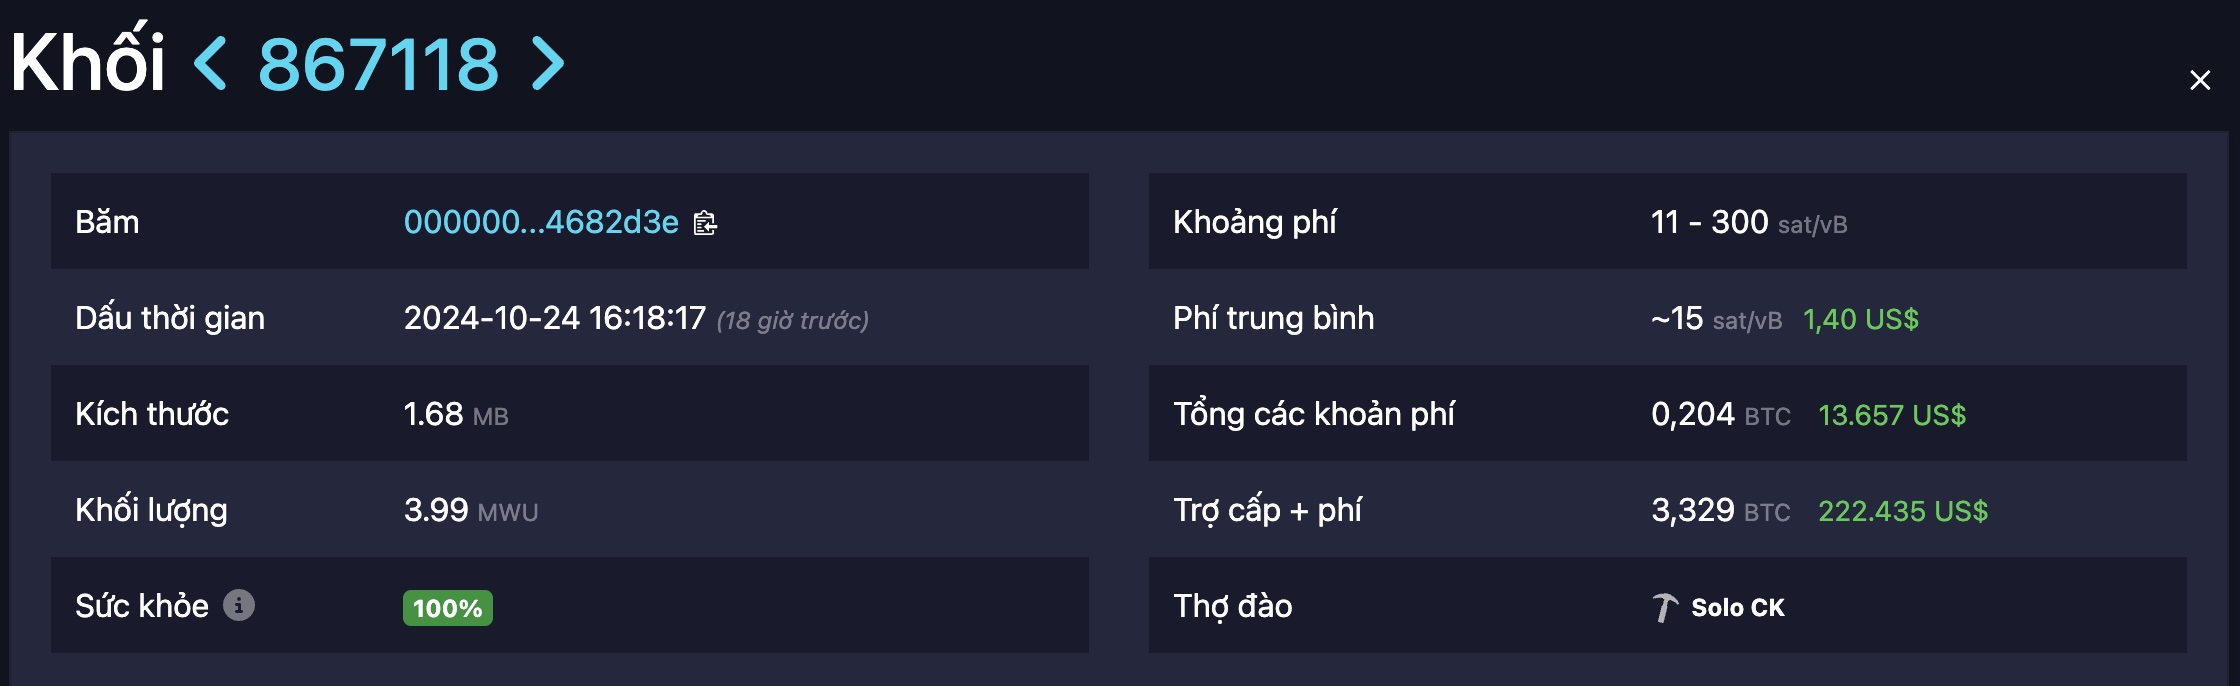
Task: Click the block number 867118
Action: (x=378, y=64)
